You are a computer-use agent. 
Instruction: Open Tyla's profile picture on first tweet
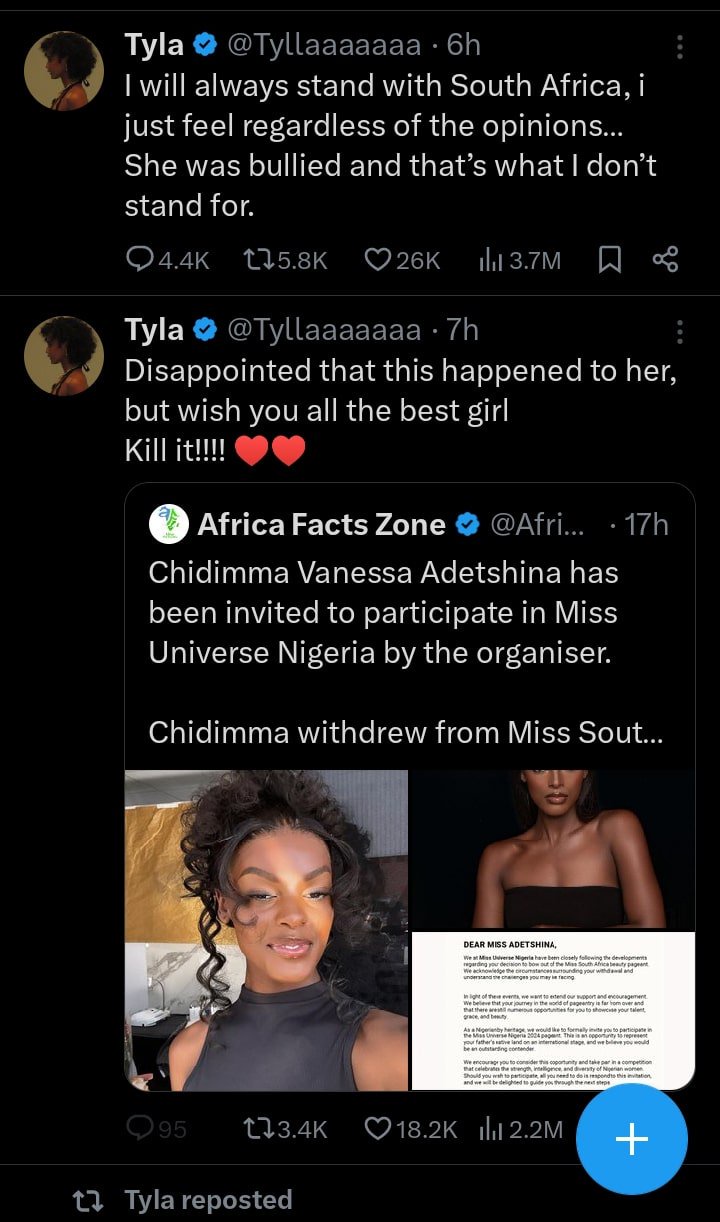(x=65, y=70)
